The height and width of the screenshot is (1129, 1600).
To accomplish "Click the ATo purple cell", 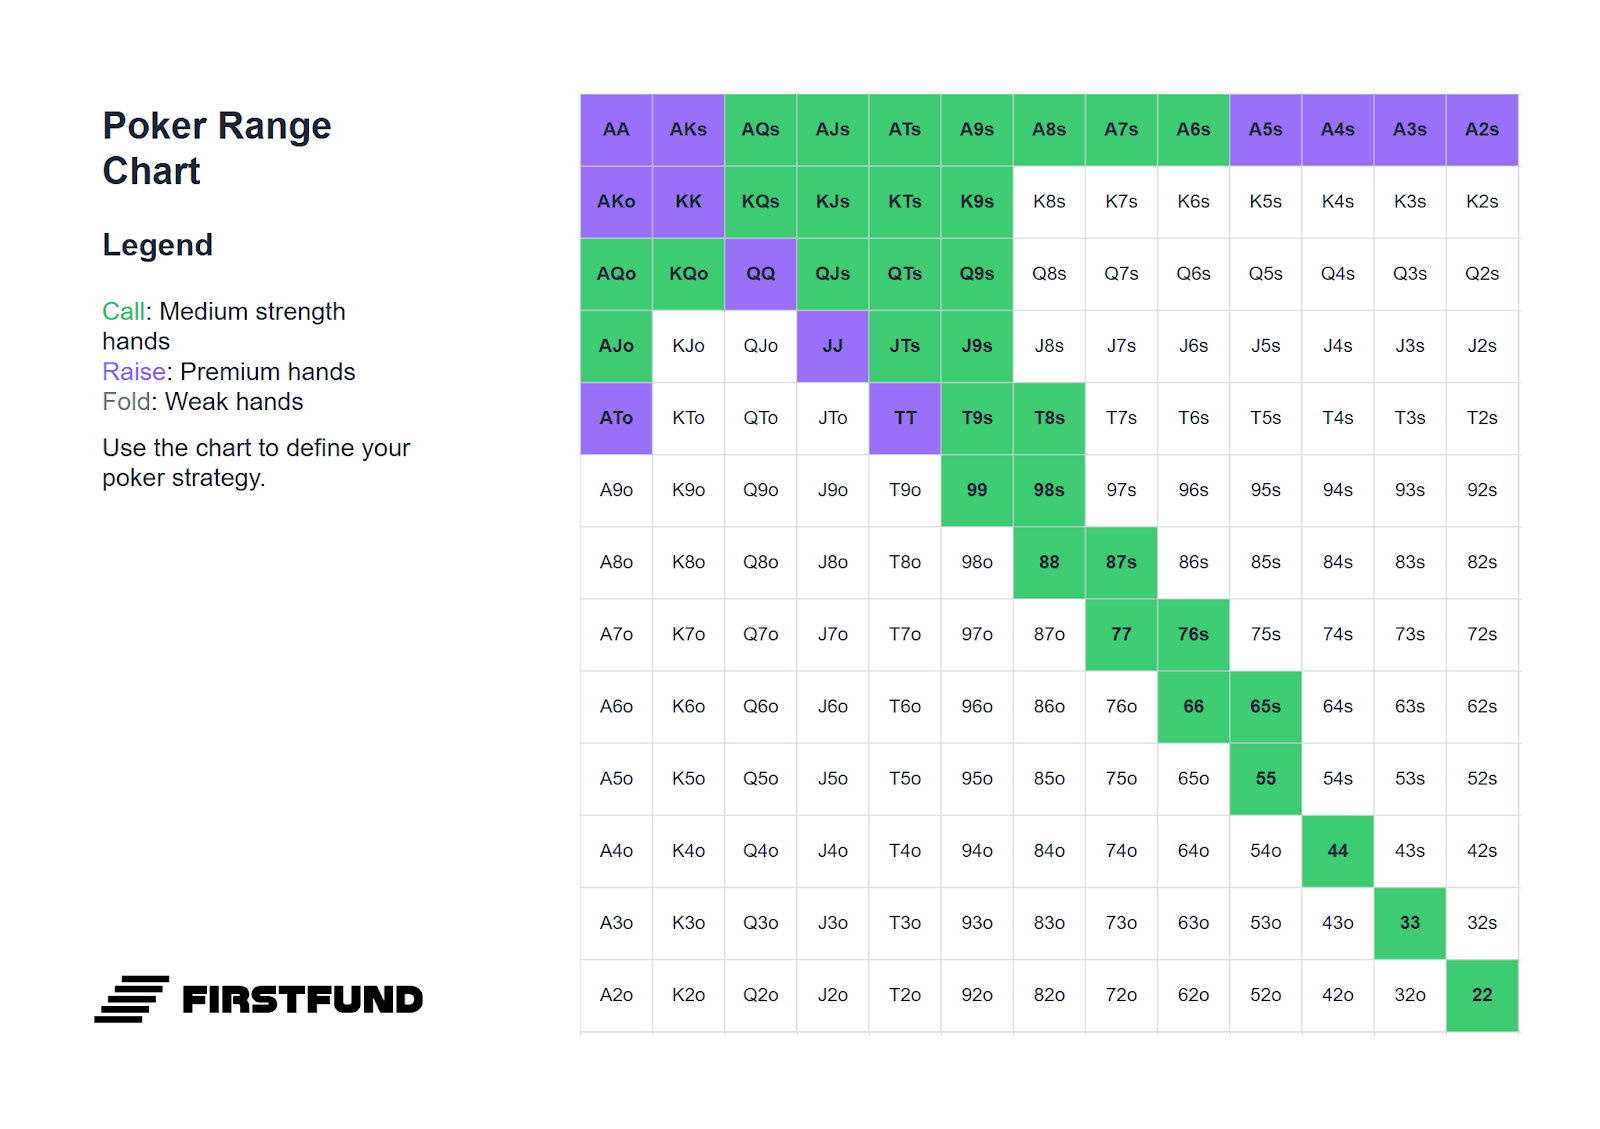I will click(616, 418).
